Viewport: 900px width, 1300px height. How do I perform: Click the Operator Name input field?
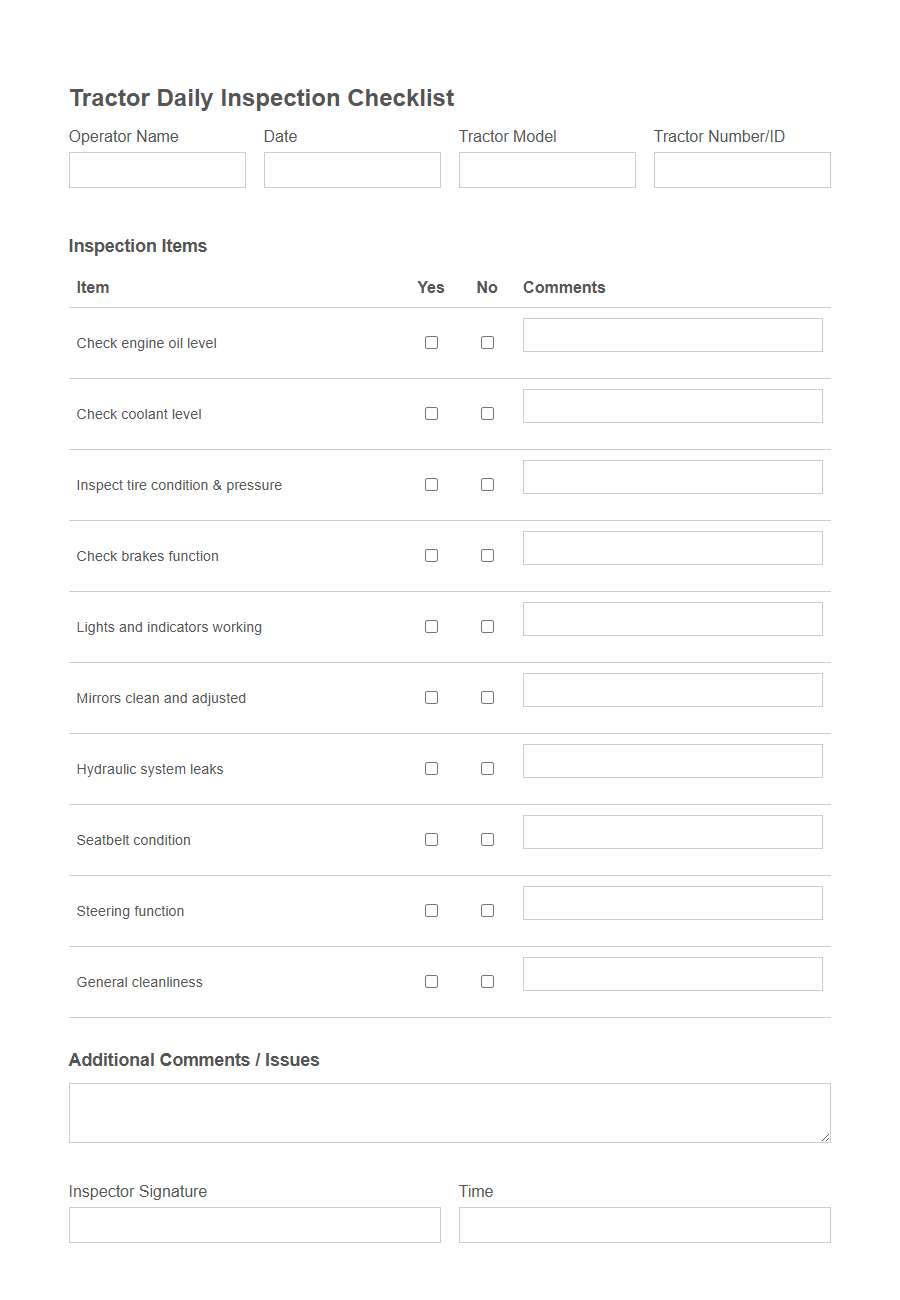157,169
